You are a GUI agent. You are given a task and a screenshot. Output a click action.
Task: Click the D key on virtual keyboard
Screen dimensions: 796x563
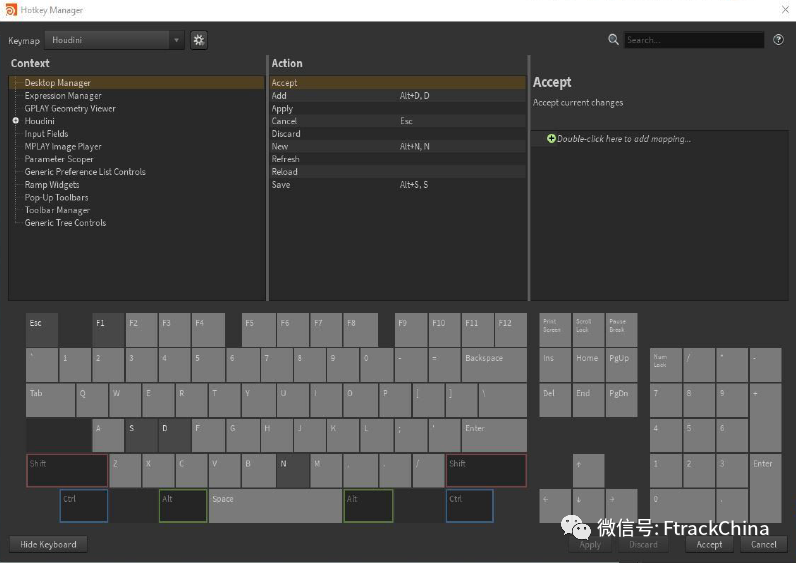[175, 435]
